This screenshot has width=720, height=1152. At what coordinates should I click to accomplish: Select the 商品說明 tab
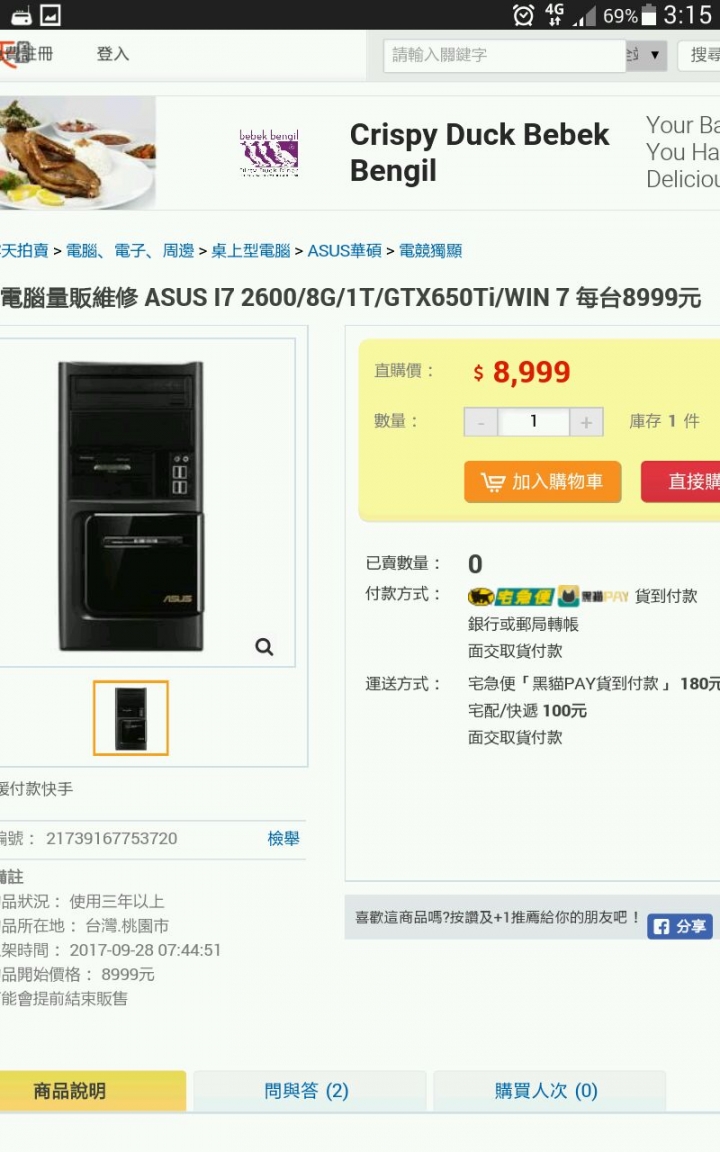70,1091
